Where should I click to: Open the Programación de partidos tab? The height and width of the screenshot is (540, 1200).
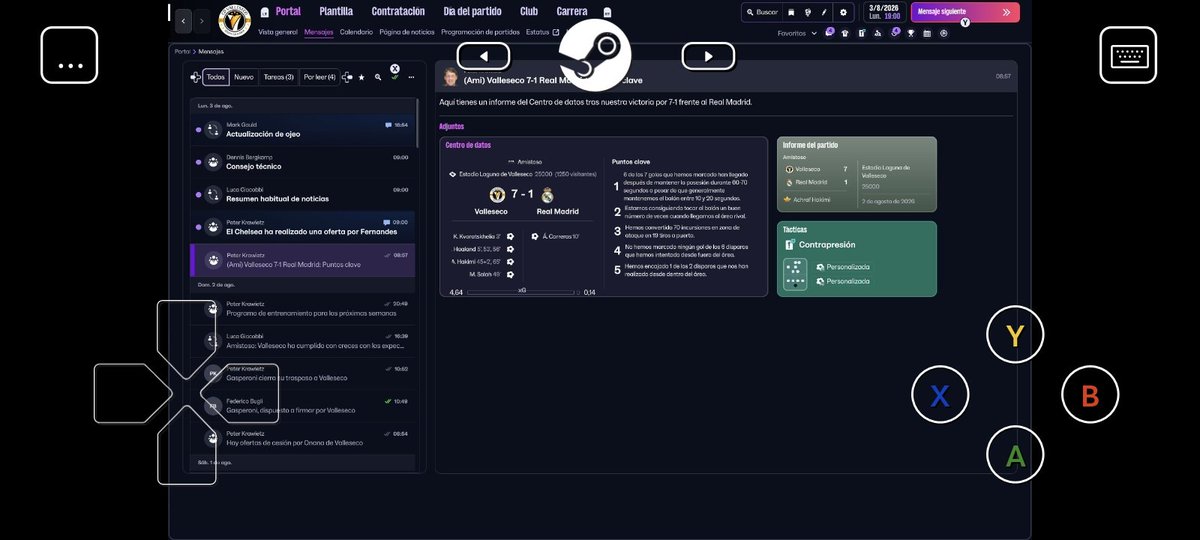pos(480,32)
